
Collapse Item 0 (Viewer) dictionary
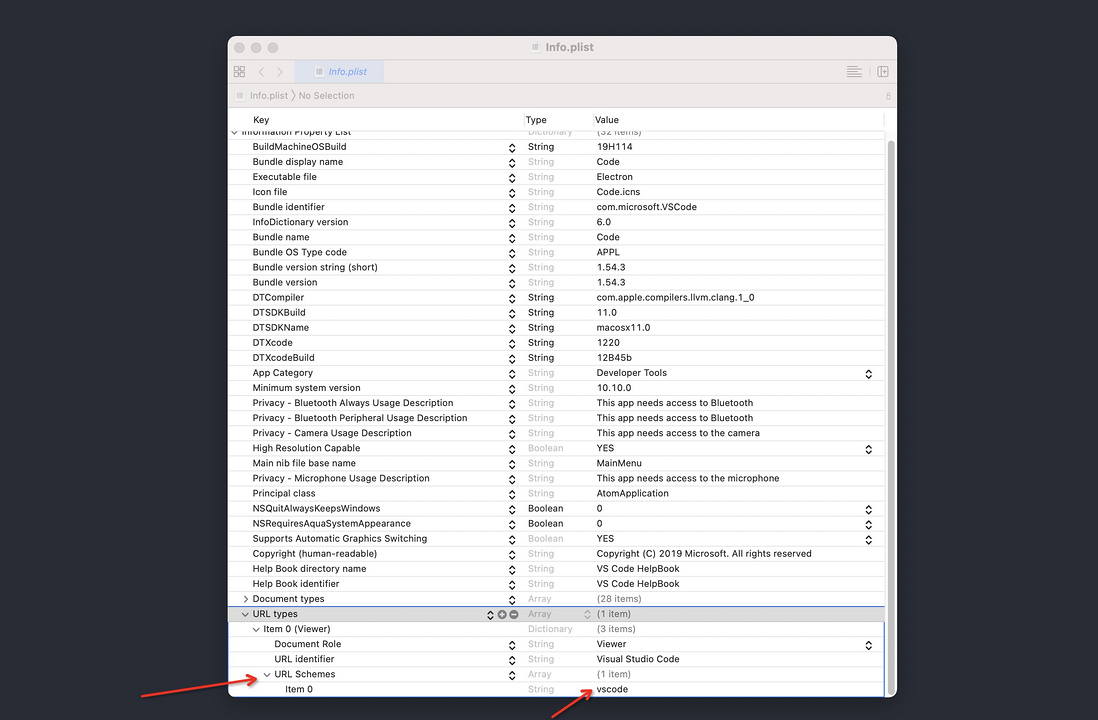[256, 629]
